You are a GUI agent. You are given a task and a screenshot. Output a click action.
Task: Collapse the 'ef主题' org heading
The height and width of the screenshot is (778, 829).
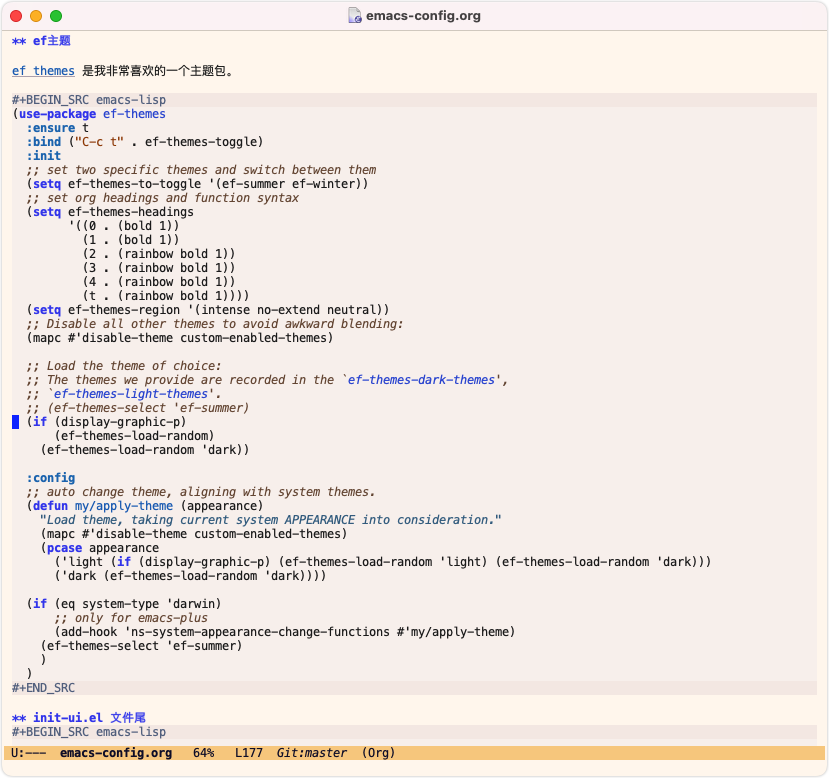[x=41, y=41]
